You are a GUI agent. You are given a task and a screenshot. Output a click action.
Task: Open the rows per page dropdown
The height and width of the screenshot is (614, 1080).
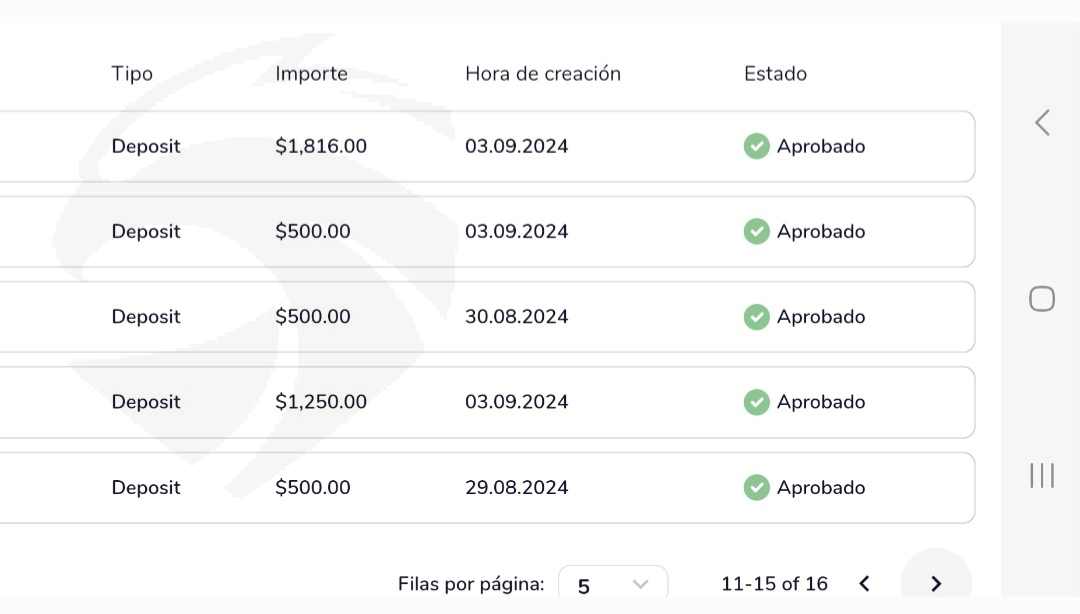[x=612, y=585]
